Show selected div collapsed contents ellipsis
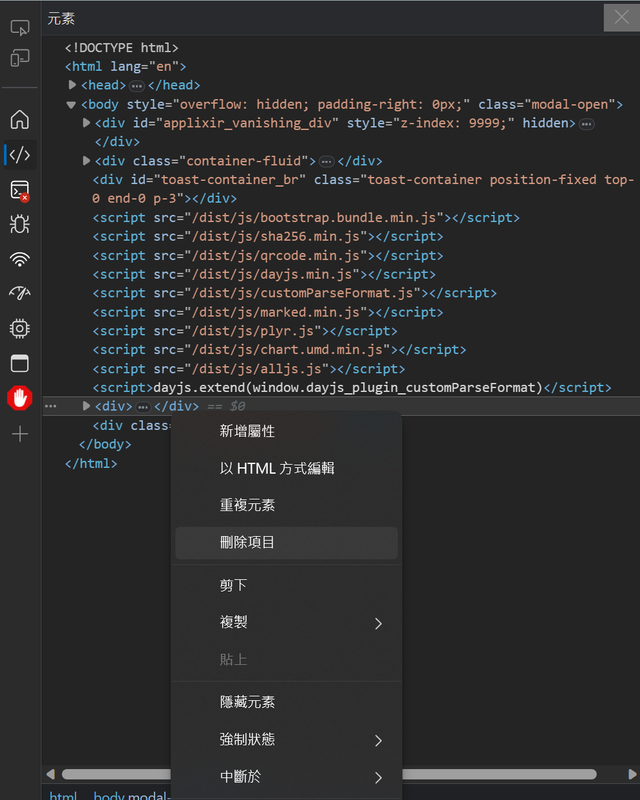 (x=143, y=407)
